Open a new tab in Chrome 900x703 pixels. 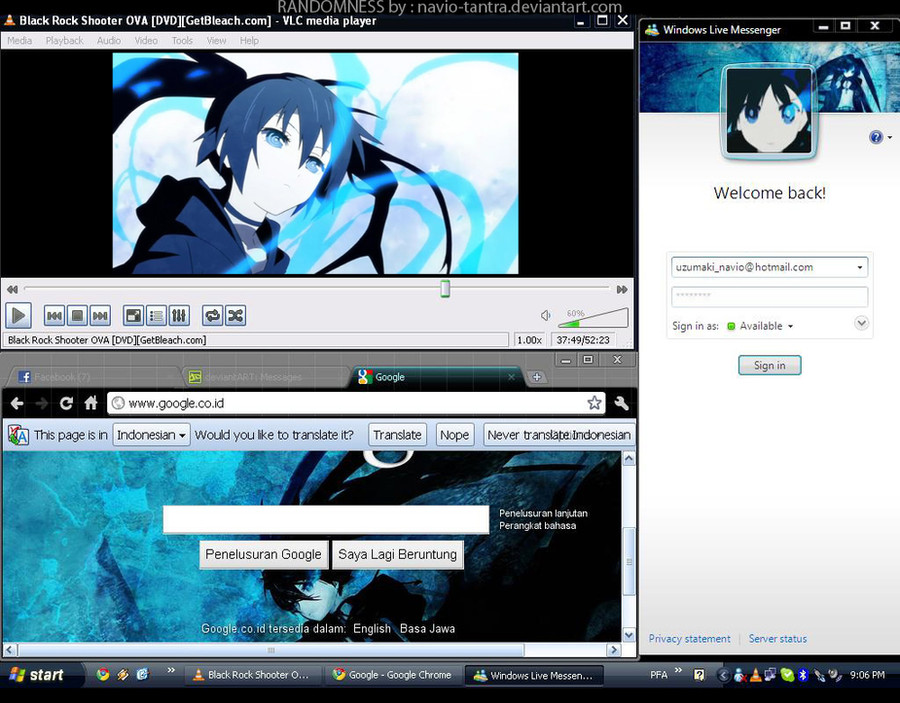pos(537,377)
